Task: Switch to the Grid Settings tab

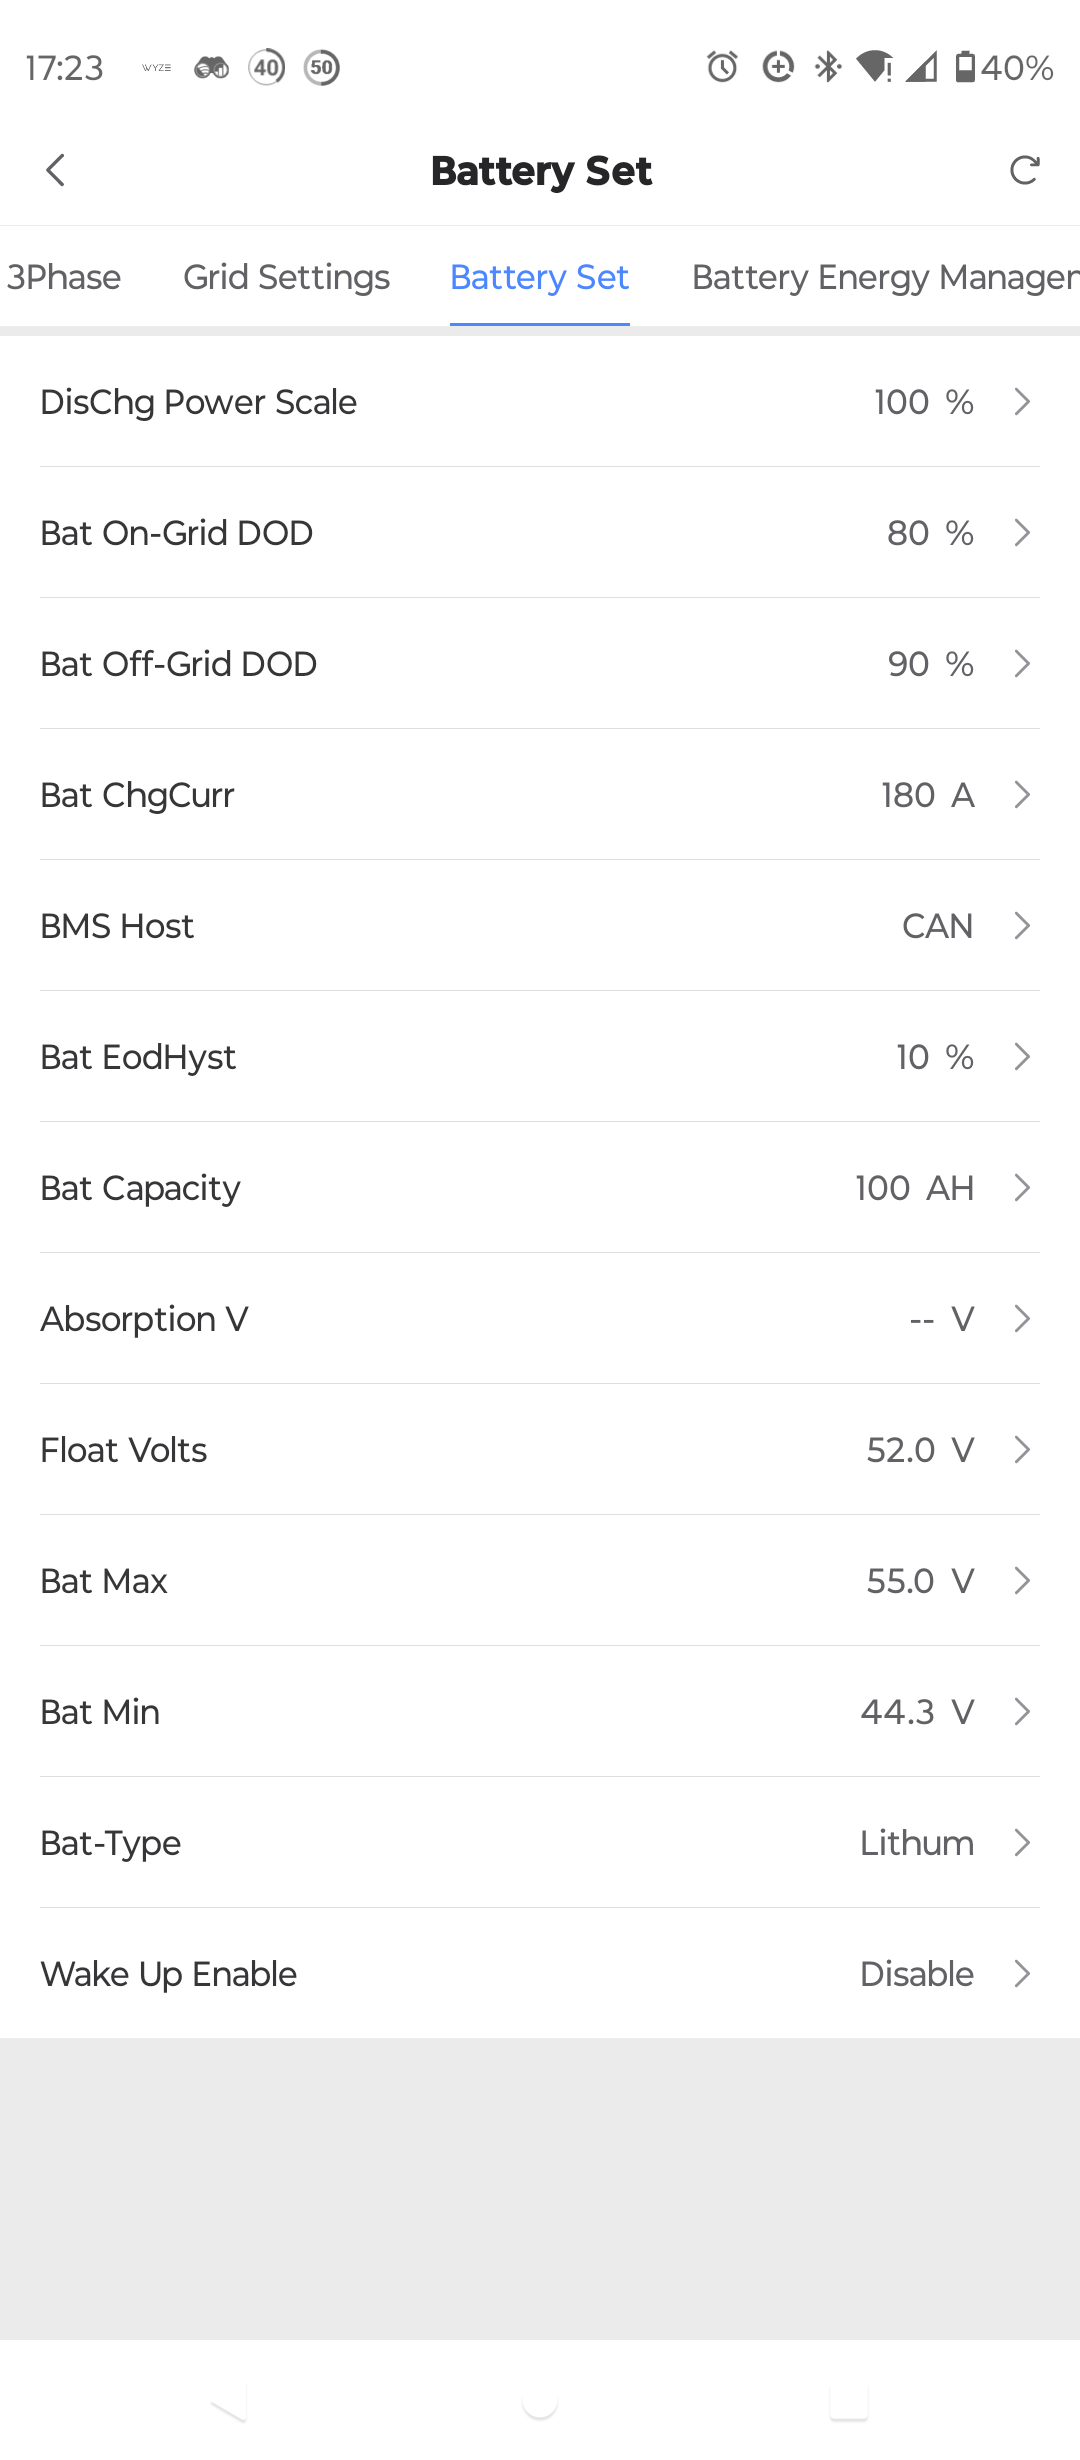Action: 286,277
